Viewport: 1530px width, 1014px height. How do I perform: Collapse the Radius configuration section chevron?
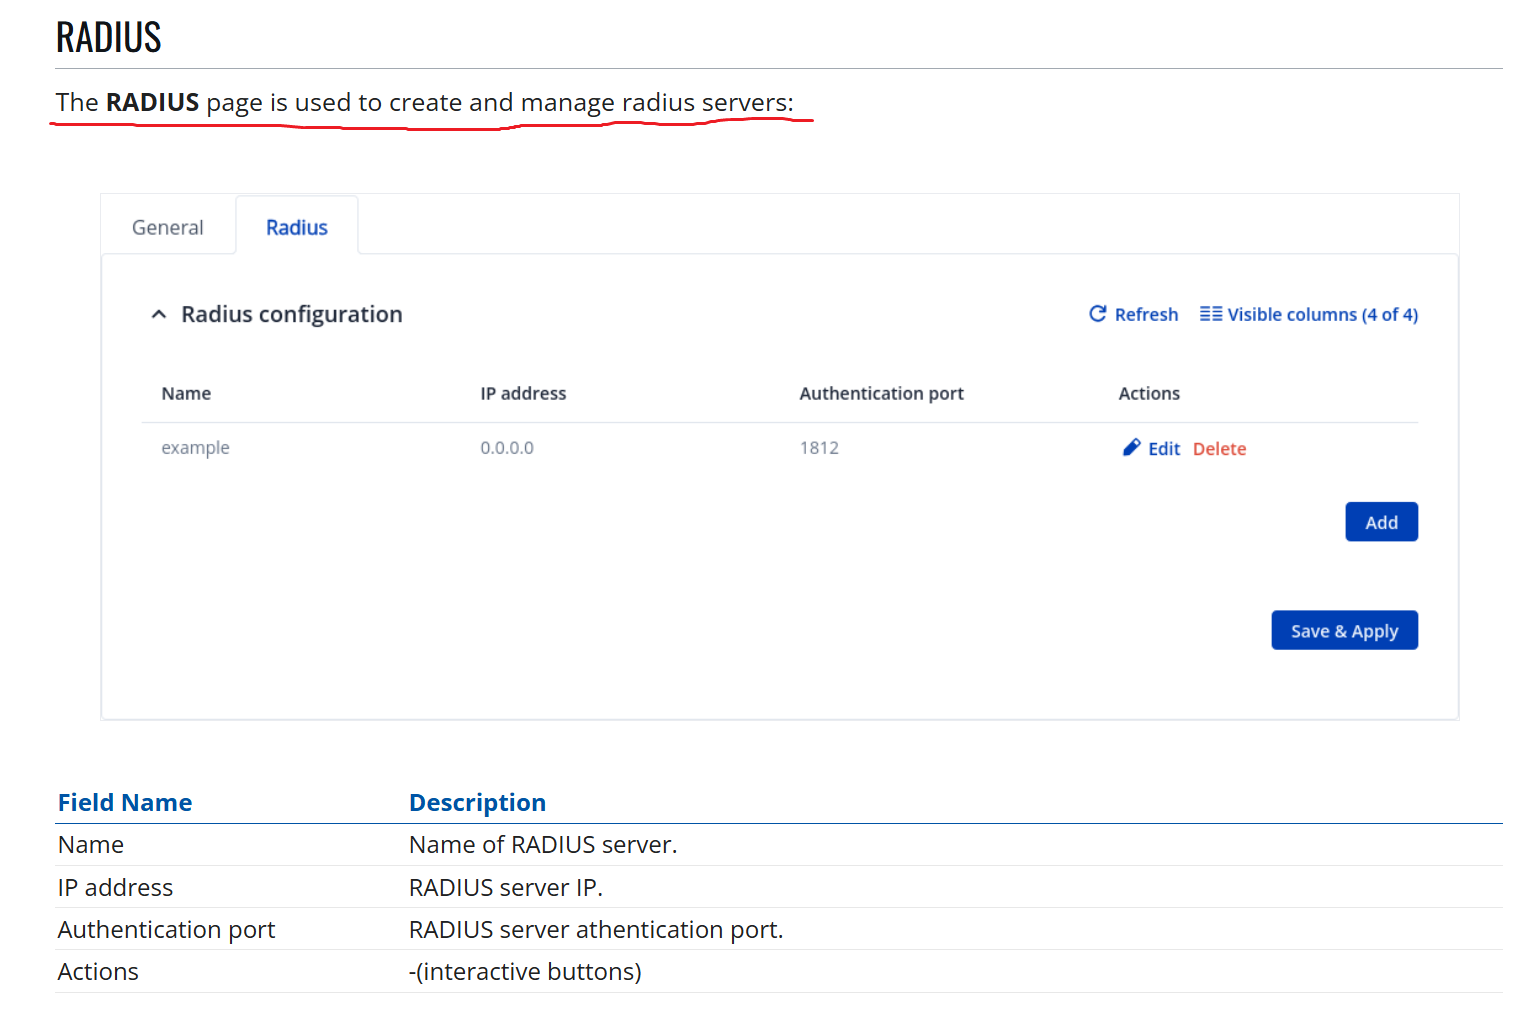coord(159,315)
